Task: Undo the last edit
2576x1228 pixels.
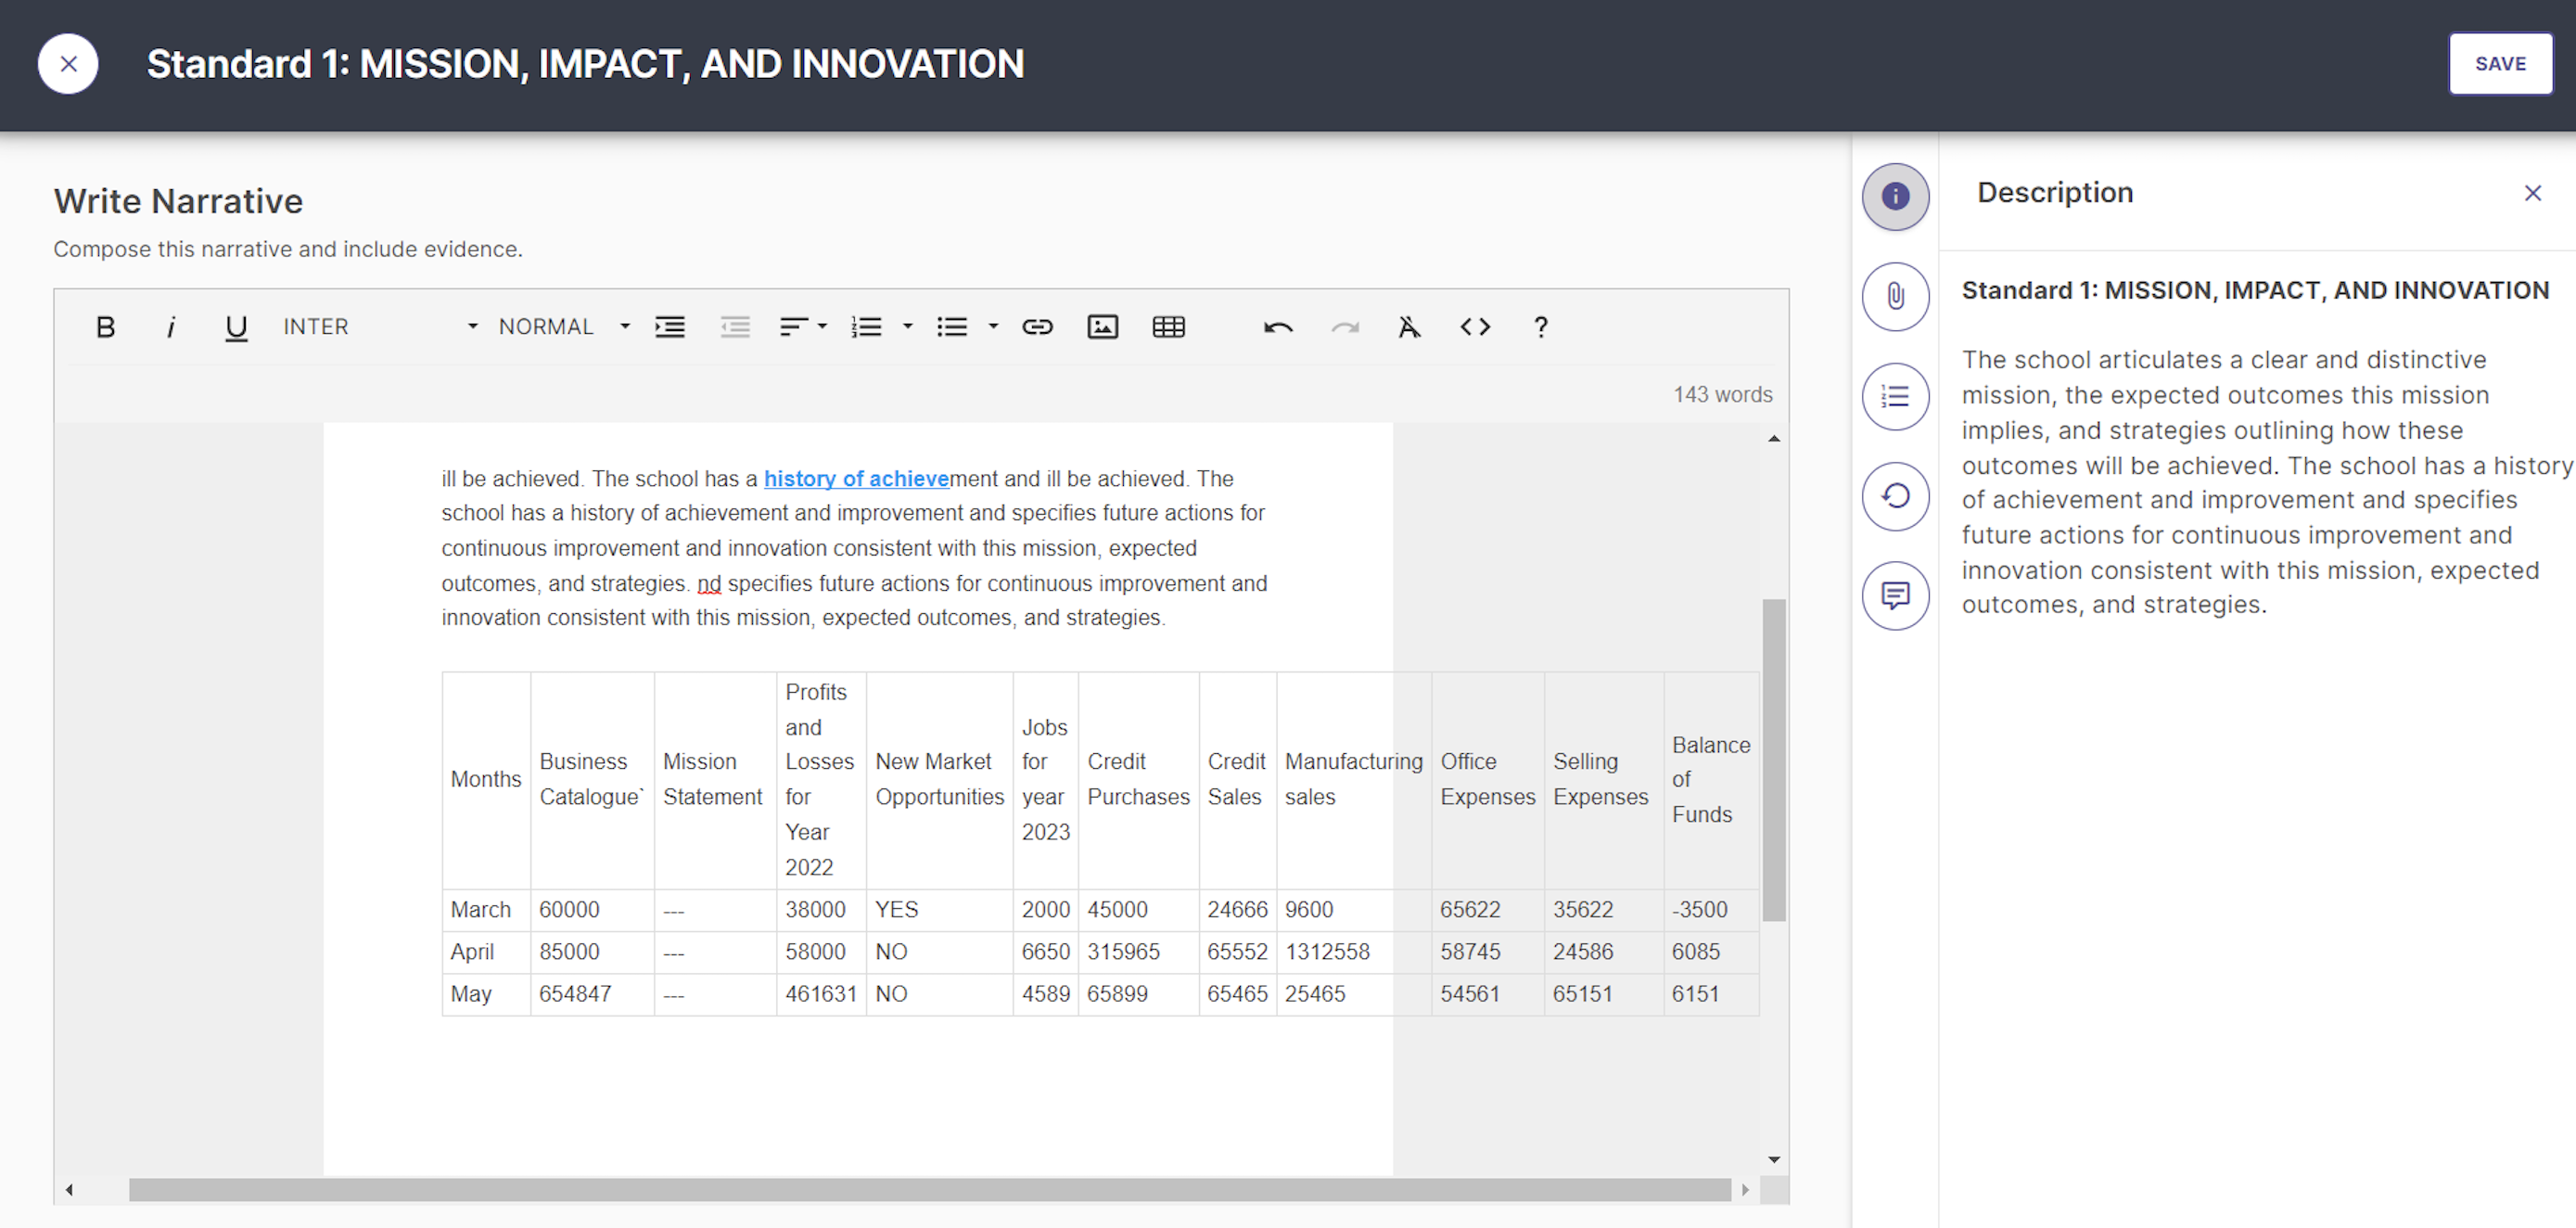Action: coord(1279,327)
